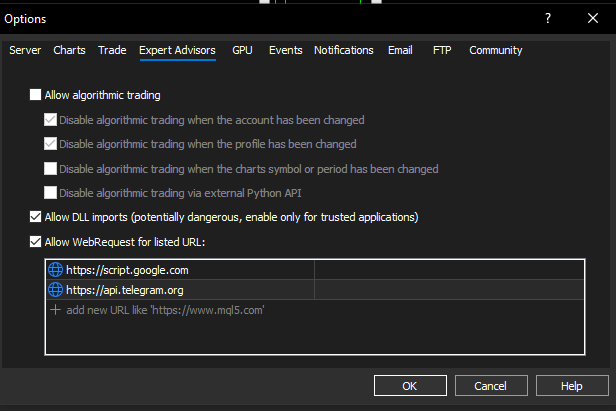
Task: Toggle disable trading when account changed
Action: [50, 120]
